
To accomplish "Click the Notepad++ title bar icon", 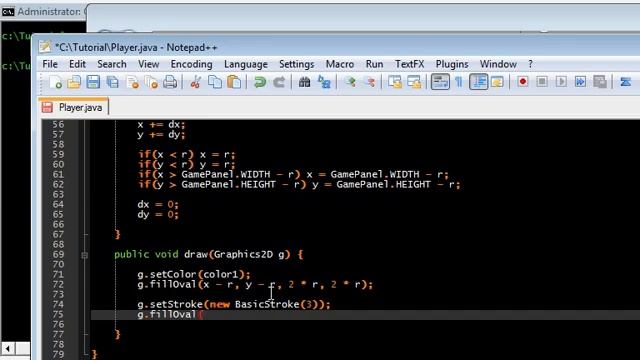I will click(45, 47).
